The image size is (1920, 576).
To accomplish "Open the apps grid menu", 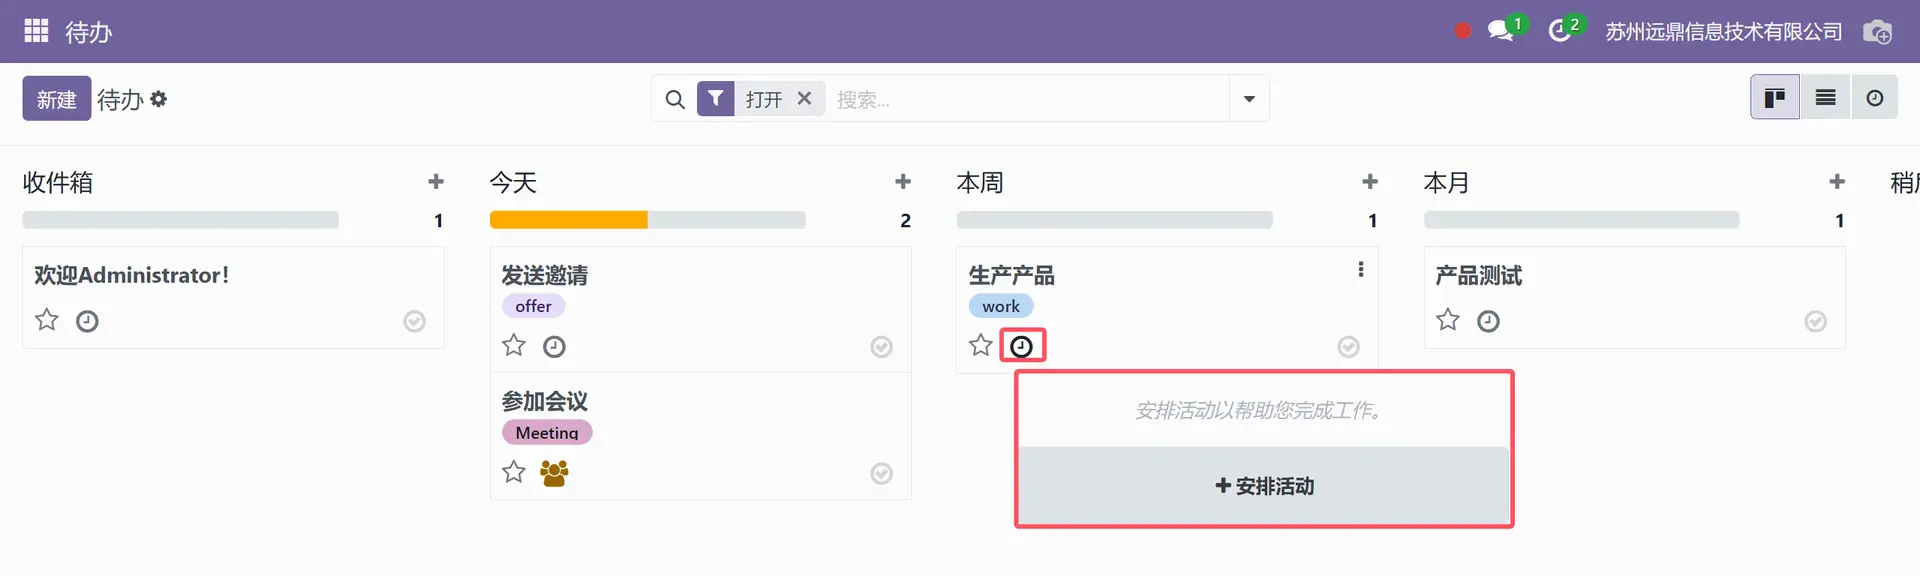I will 36,31.
